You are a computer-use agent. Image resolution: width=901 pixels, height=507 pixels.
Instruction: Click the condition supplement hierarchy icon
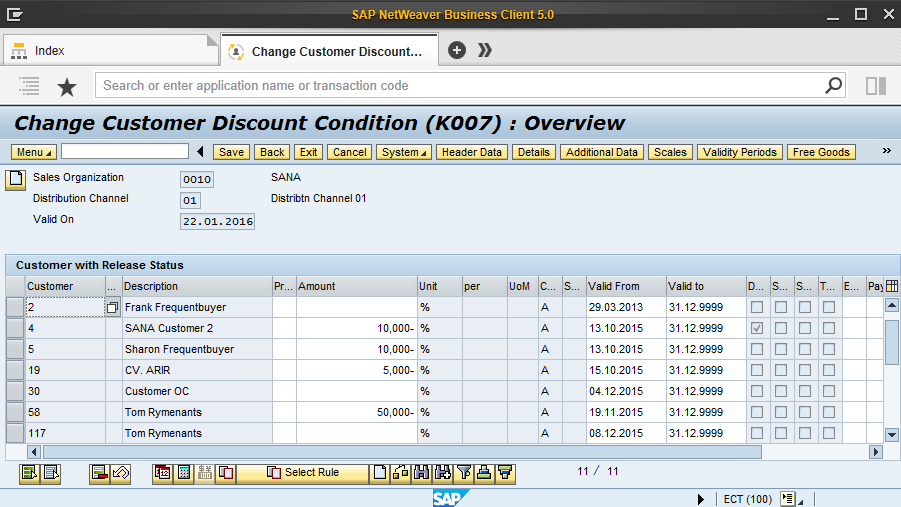401,473
